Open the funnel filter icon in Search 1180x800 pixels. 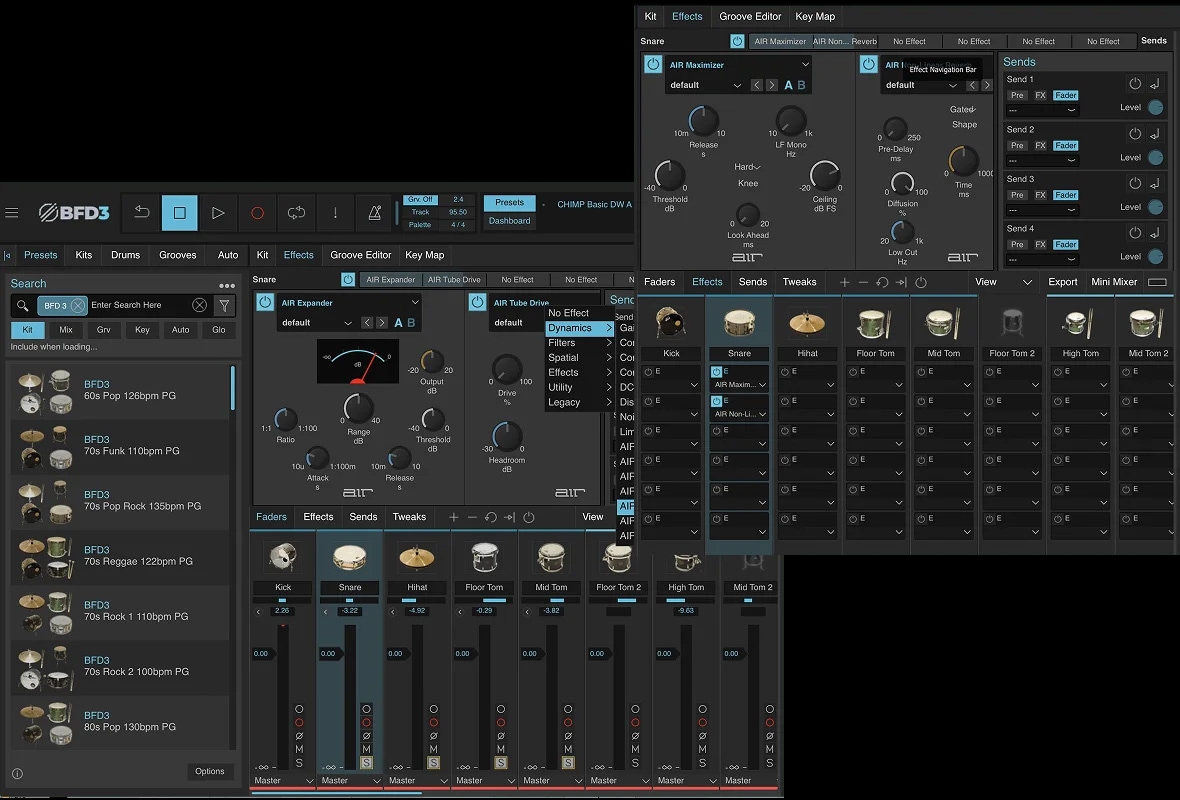[x=224, y=305]
